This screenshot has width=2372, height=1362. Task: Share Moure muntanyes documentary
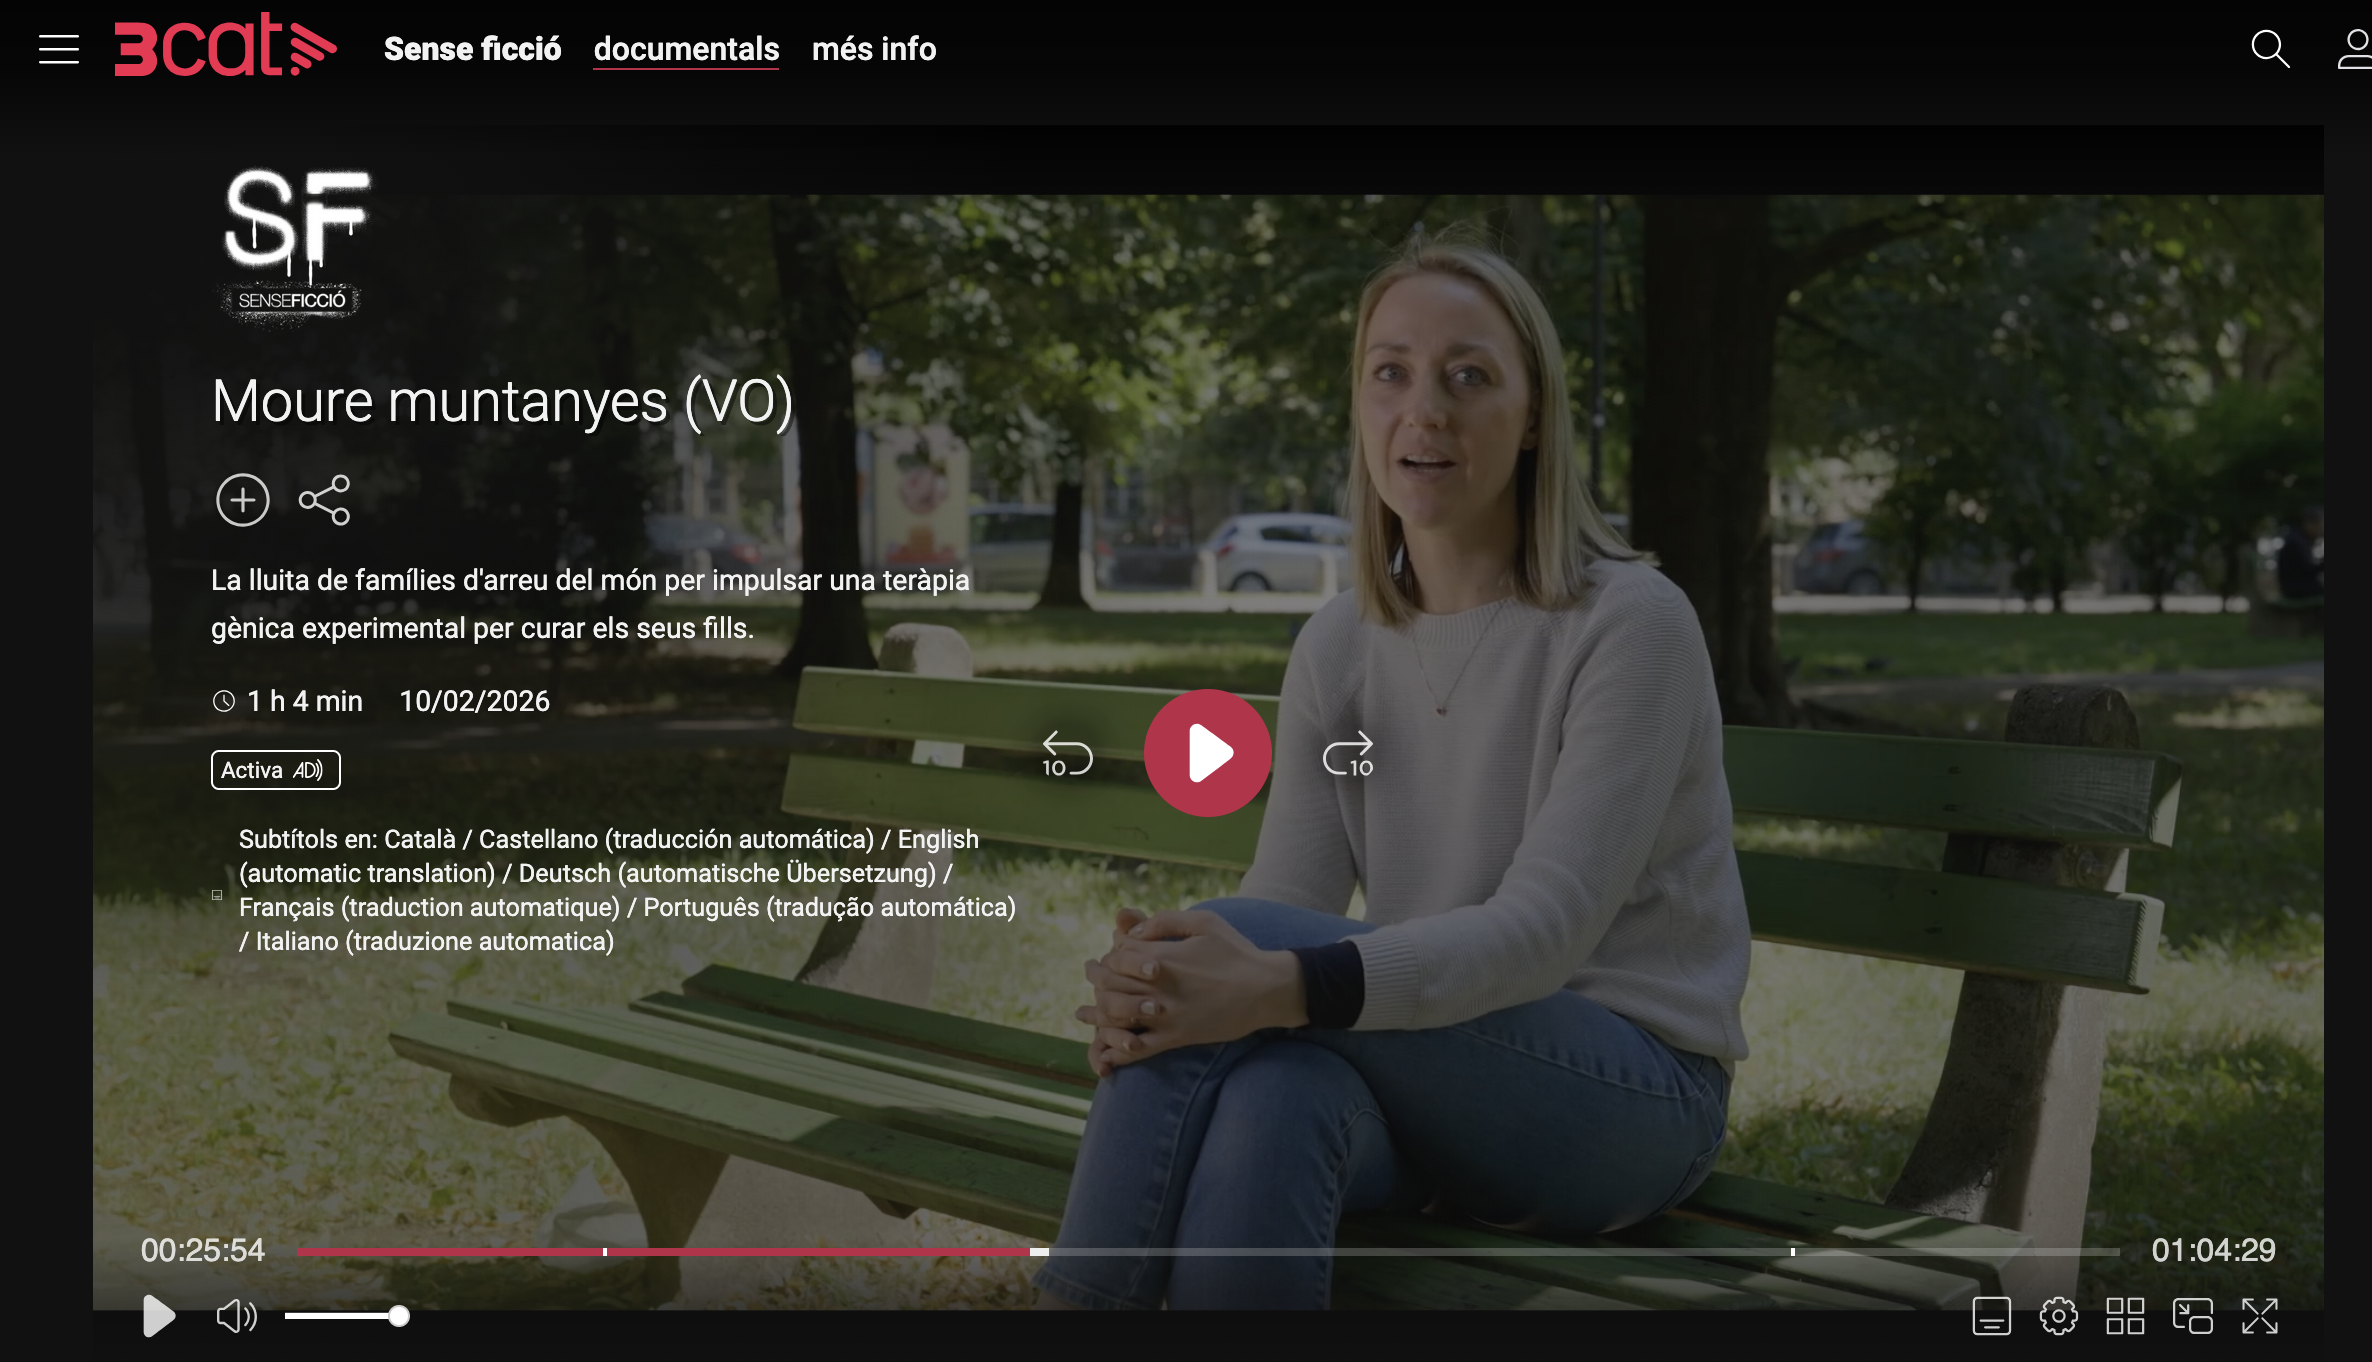pos(325,500)
